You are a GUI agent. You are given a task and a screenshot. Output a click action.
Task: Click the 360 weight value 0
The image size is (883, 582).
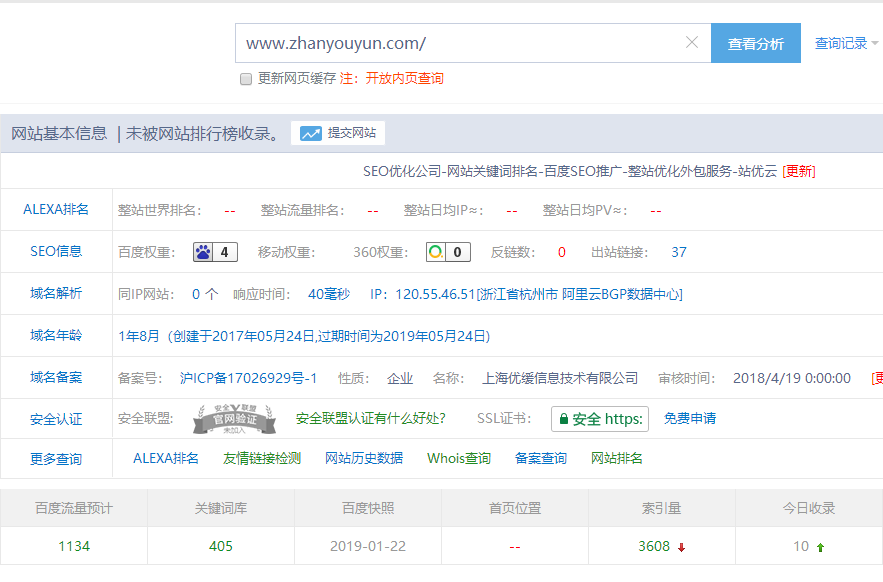458,252
